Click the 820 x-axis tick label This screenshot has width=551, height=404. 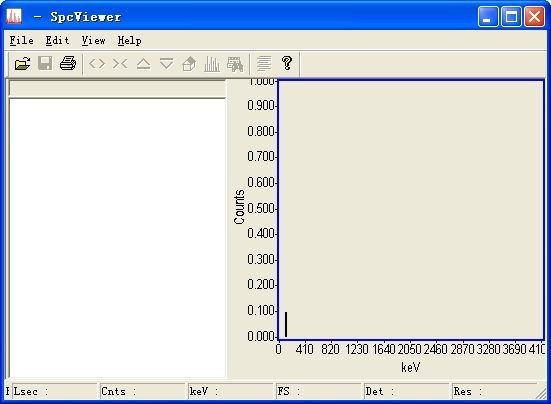330,349
